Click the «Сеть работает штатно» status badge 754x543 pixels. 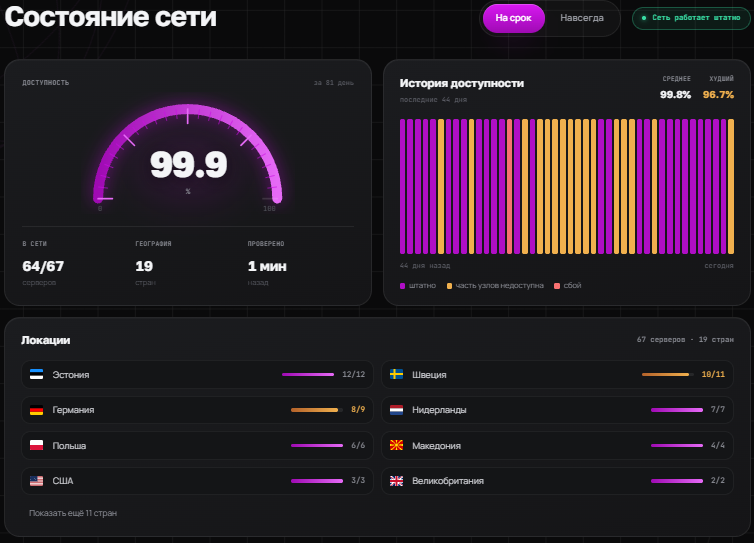[691, 18]
